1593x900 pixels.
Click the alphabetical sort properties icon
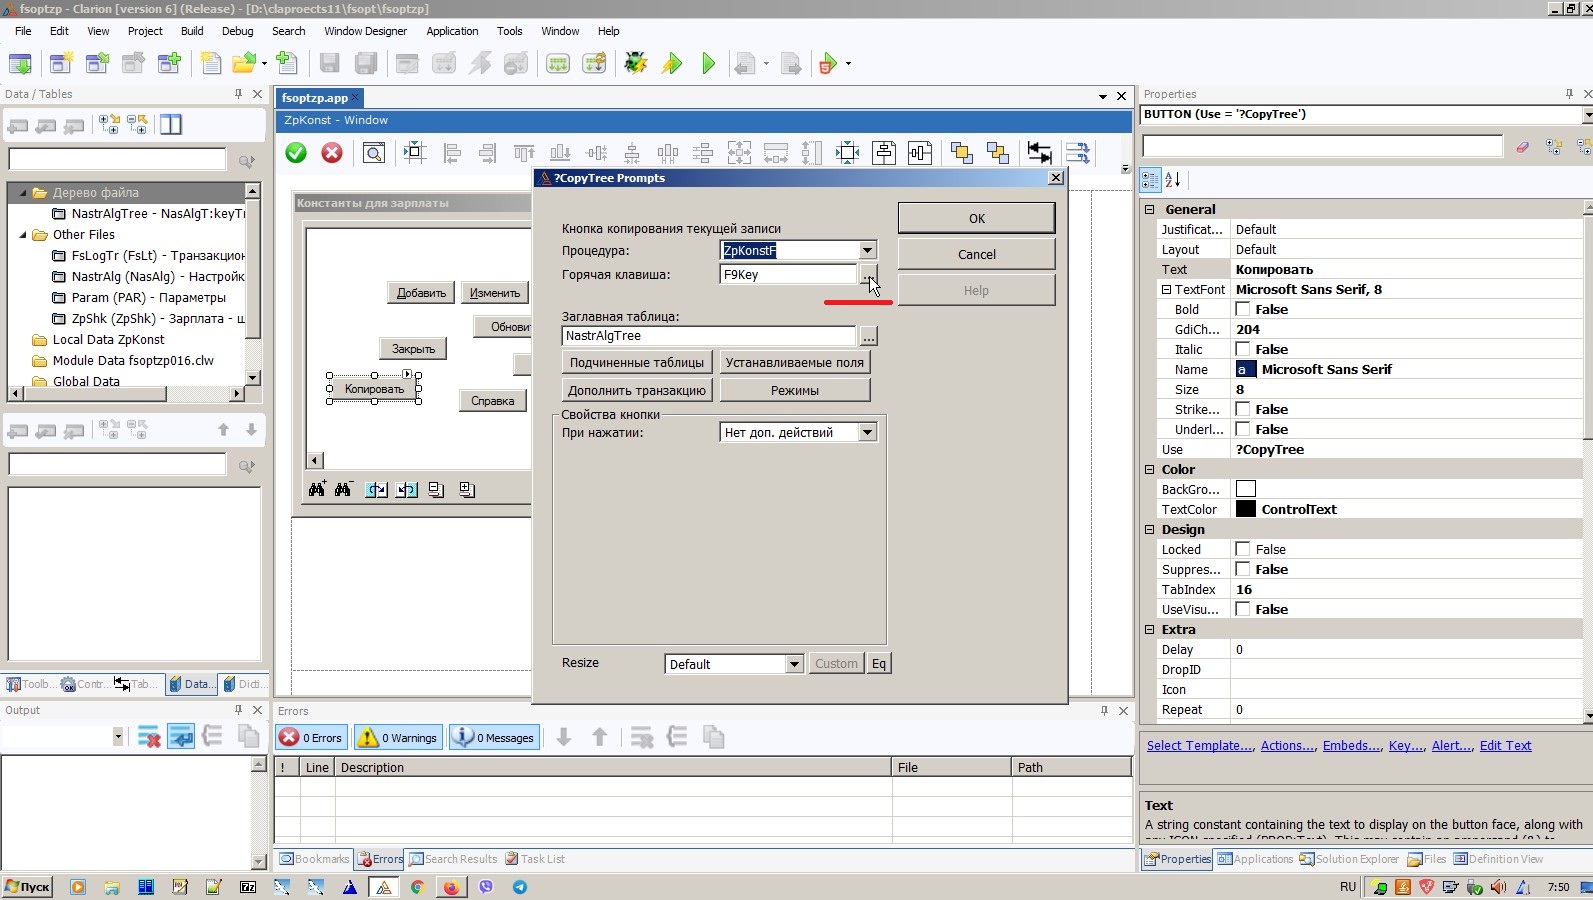pyautogui.click(x=1174, y=180)
